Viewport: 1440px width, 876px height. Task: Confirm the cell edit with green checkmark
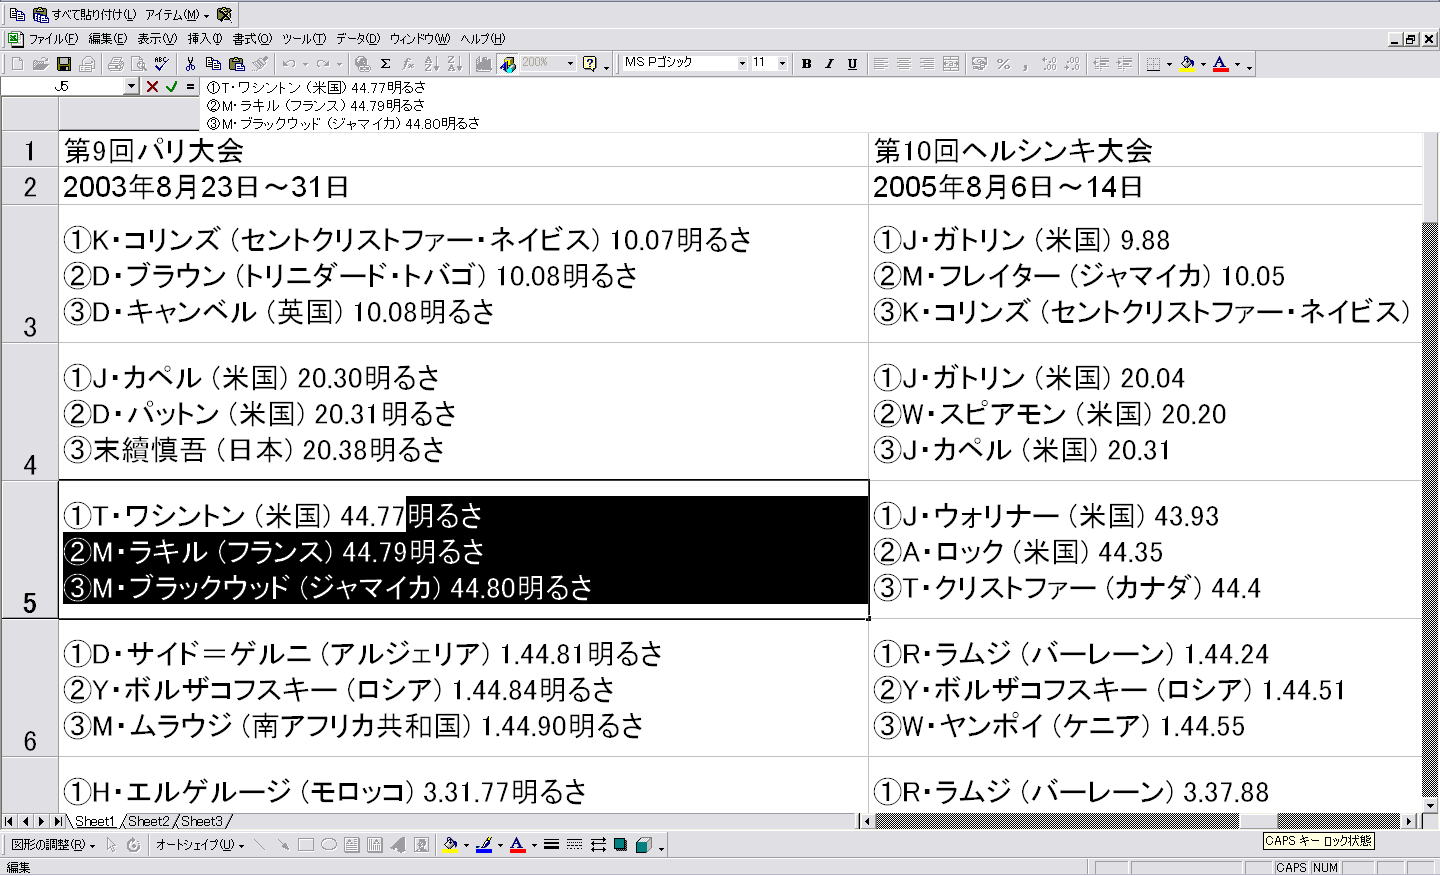coord(172,87)
